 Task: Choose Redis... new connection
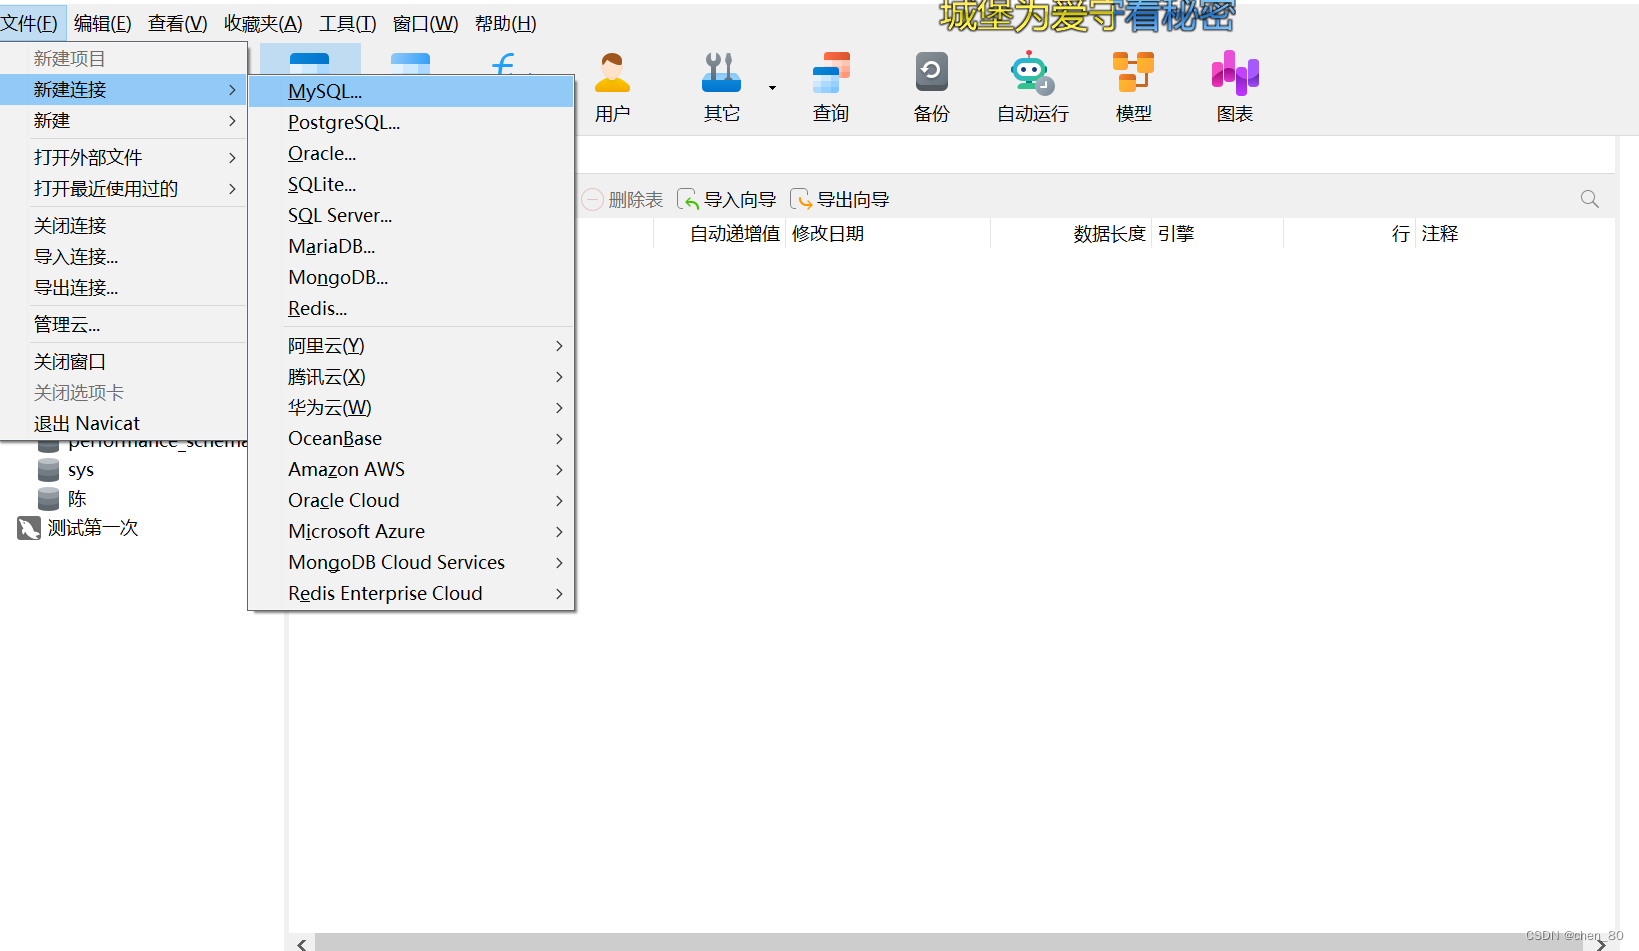pos(411,308)
